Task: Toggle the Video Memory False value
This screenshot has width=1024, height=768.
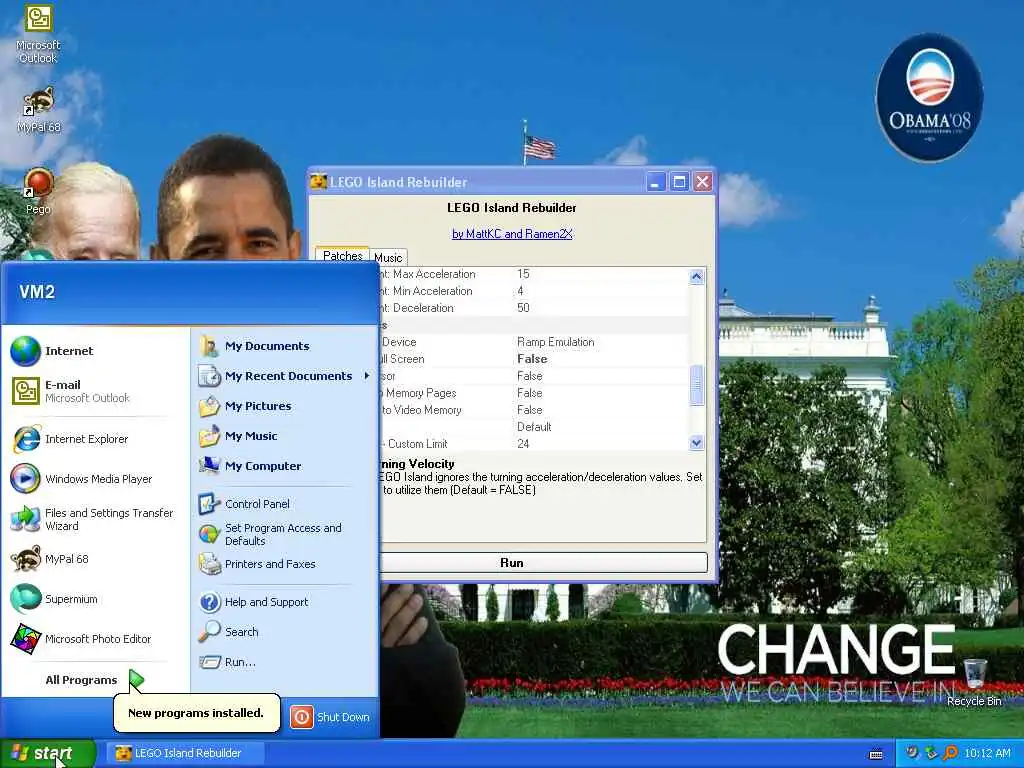Action: (x=530, y=410)
